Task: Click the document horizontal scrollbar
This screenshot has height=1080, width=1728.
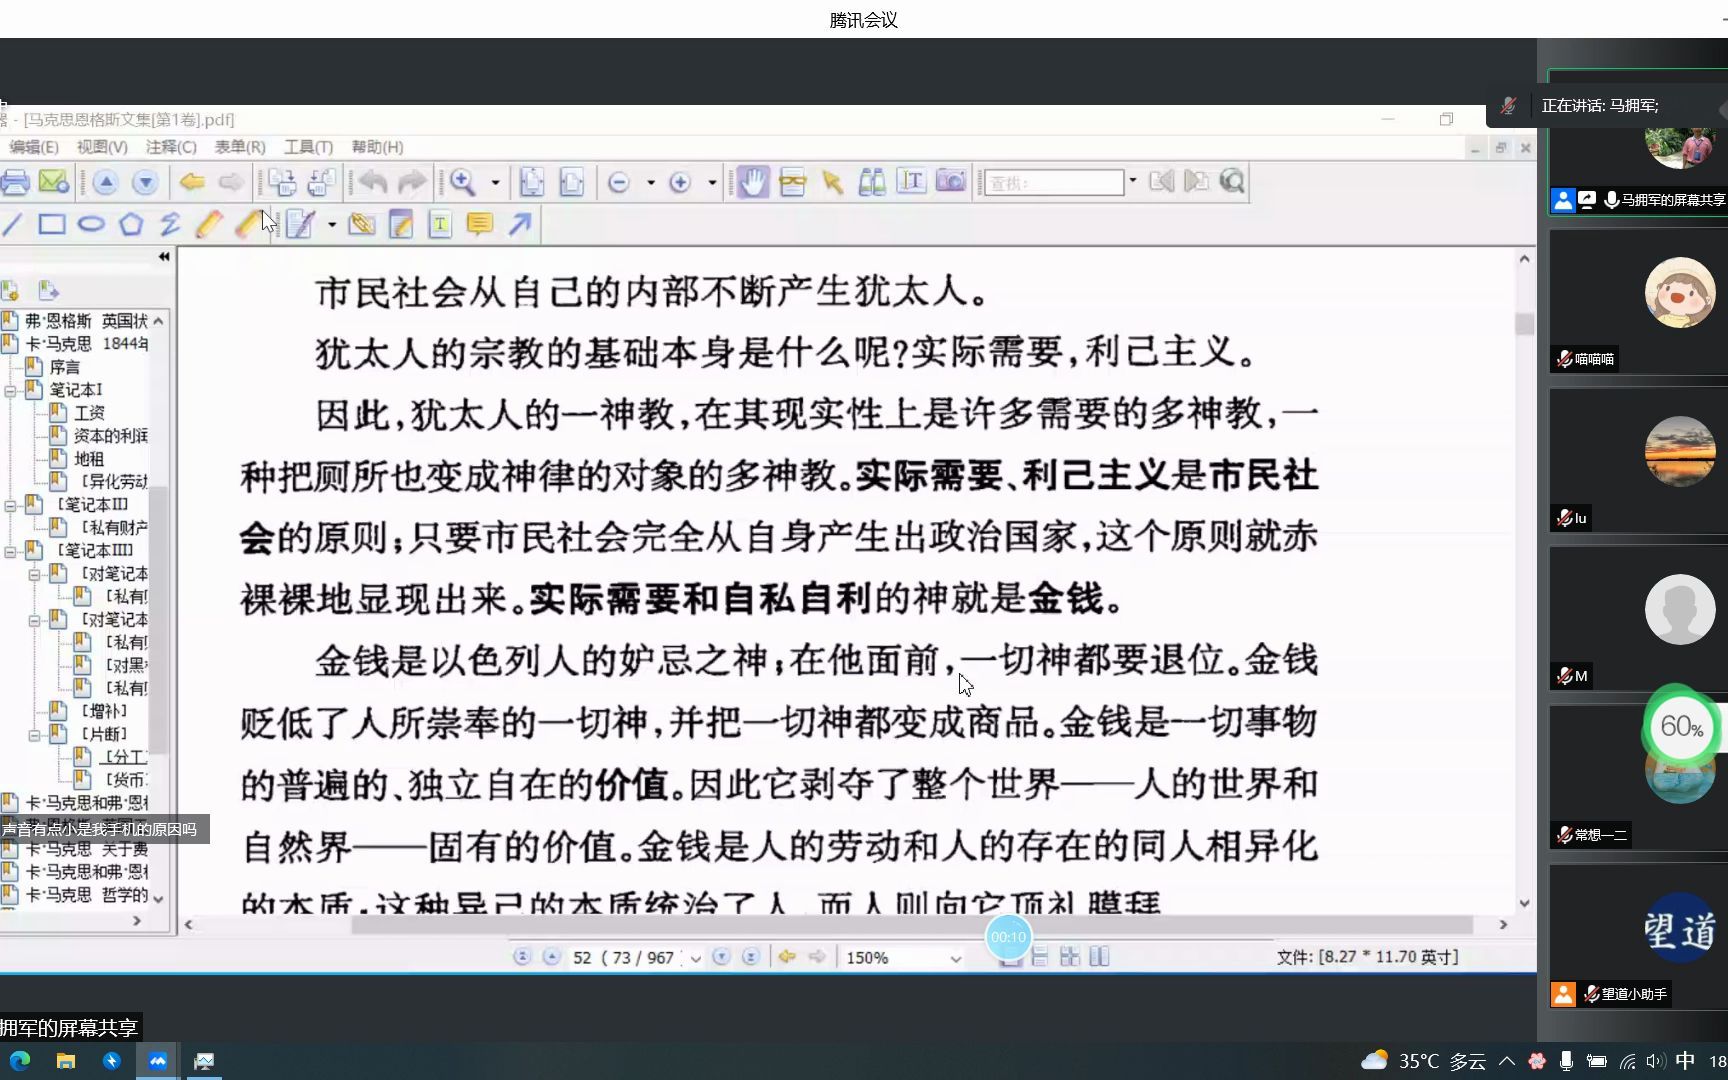Action: (911, 925)
